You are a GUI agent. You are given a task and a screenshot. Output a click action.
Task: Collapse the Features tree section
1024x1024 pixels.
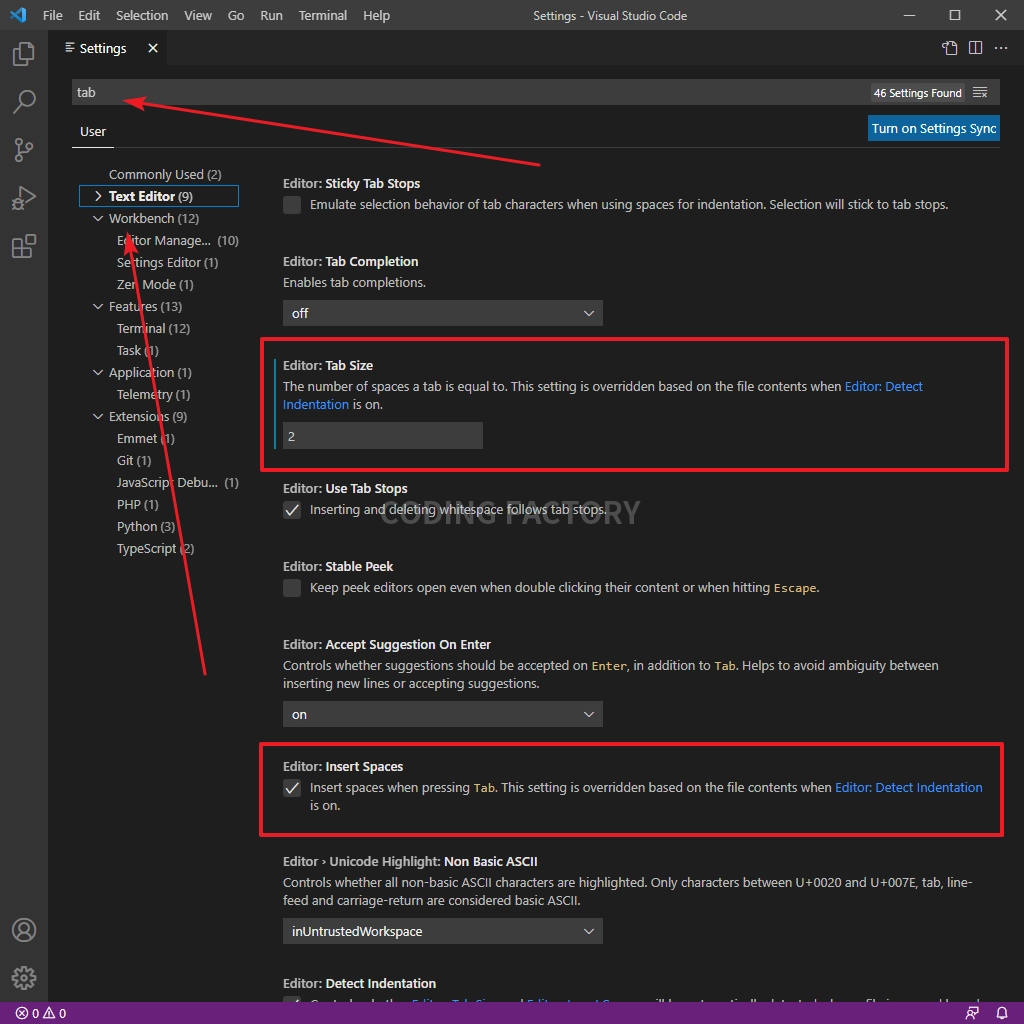point(98,306)
